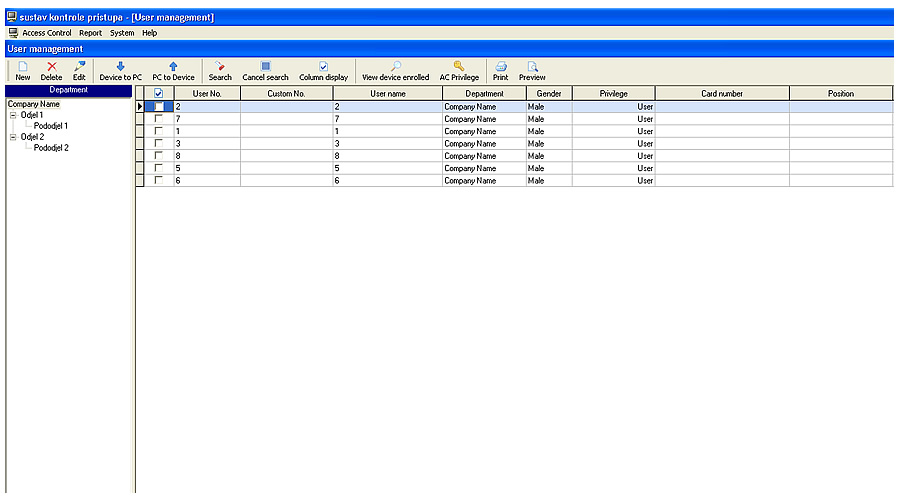Click the Card number column header
This screenshot has width=900, height=500.
(722, 94)
